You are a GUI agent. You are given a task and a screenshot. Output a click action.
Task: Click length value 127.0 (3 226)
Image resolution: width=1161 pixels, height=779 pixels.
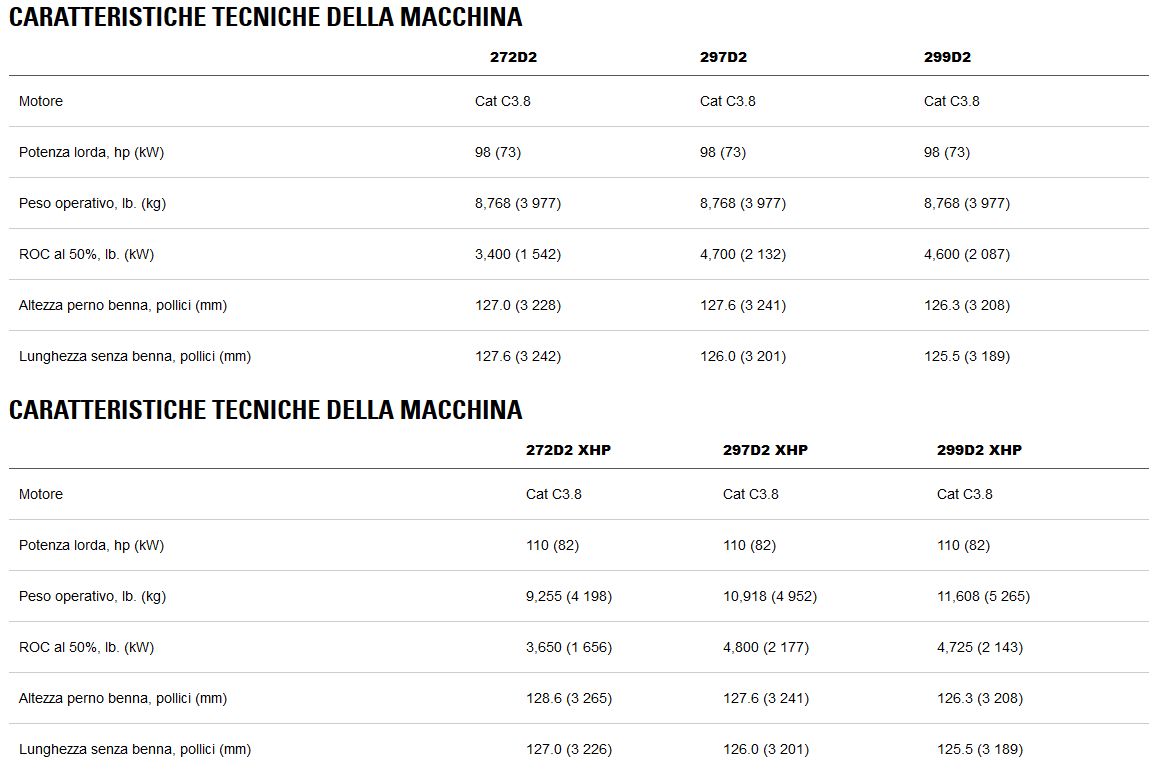569,749
